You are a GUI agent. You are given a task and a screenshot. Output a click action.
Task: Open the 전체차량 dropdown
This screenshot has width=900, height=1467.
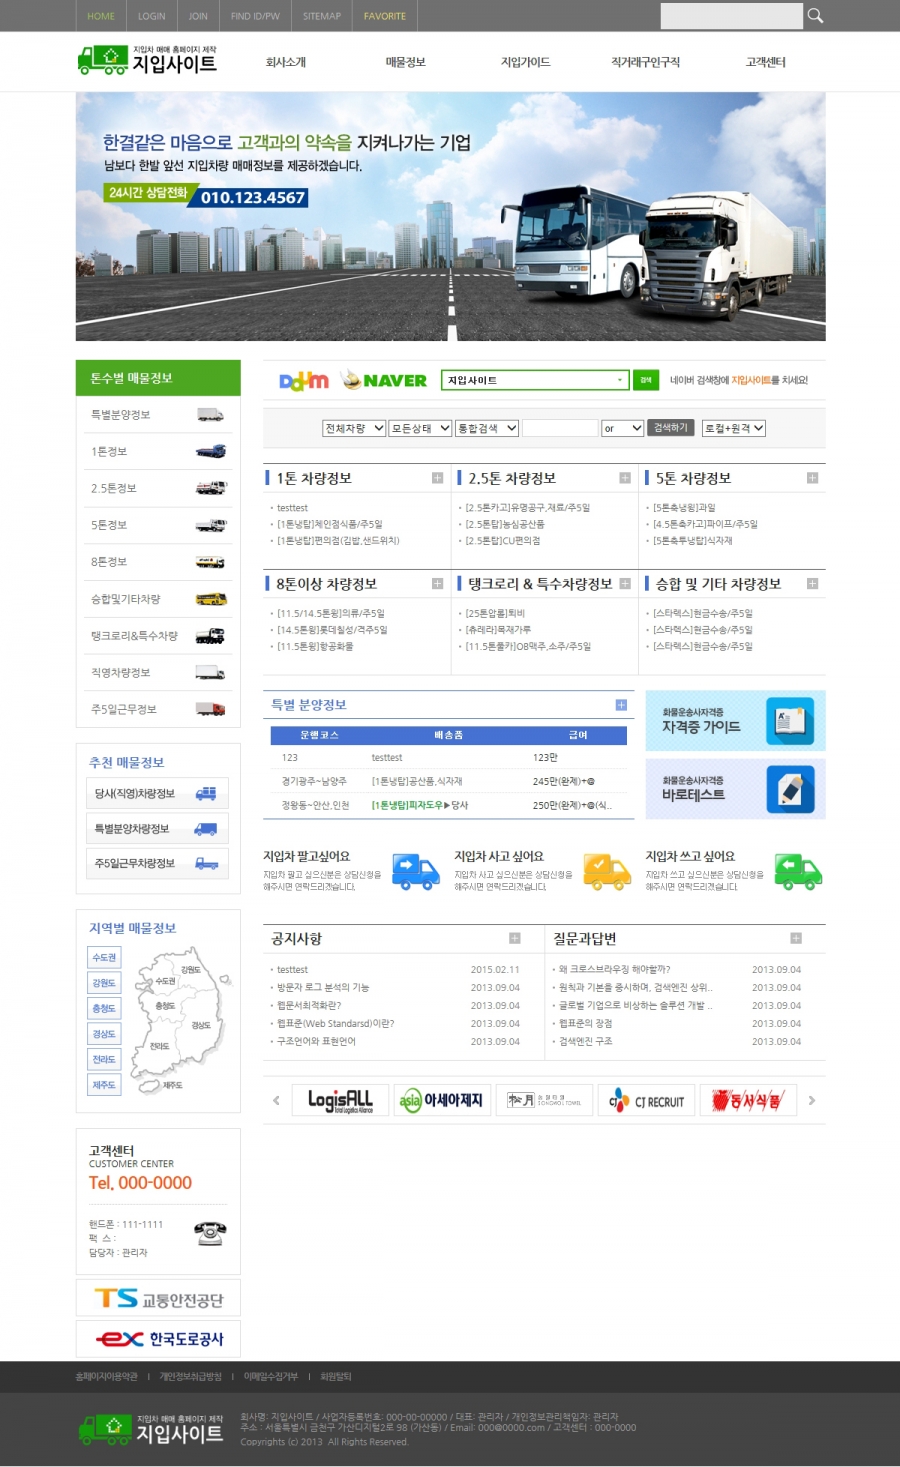click(354, 428)
